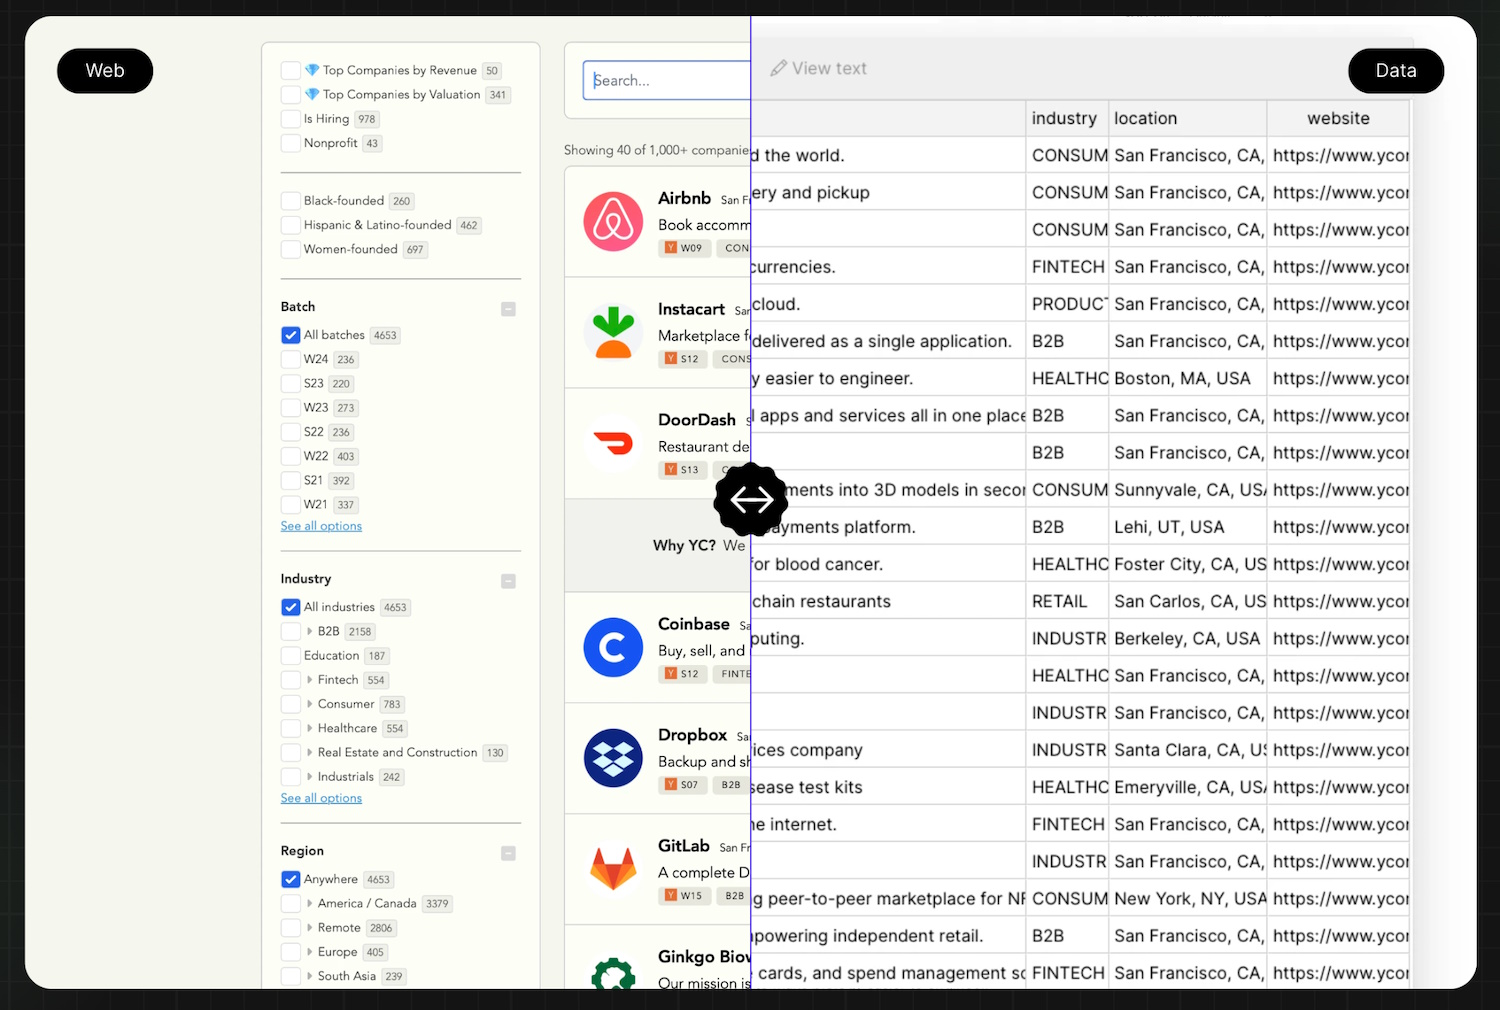Click See all options under Batch
1500x1010 pixels.
(321, 526)
